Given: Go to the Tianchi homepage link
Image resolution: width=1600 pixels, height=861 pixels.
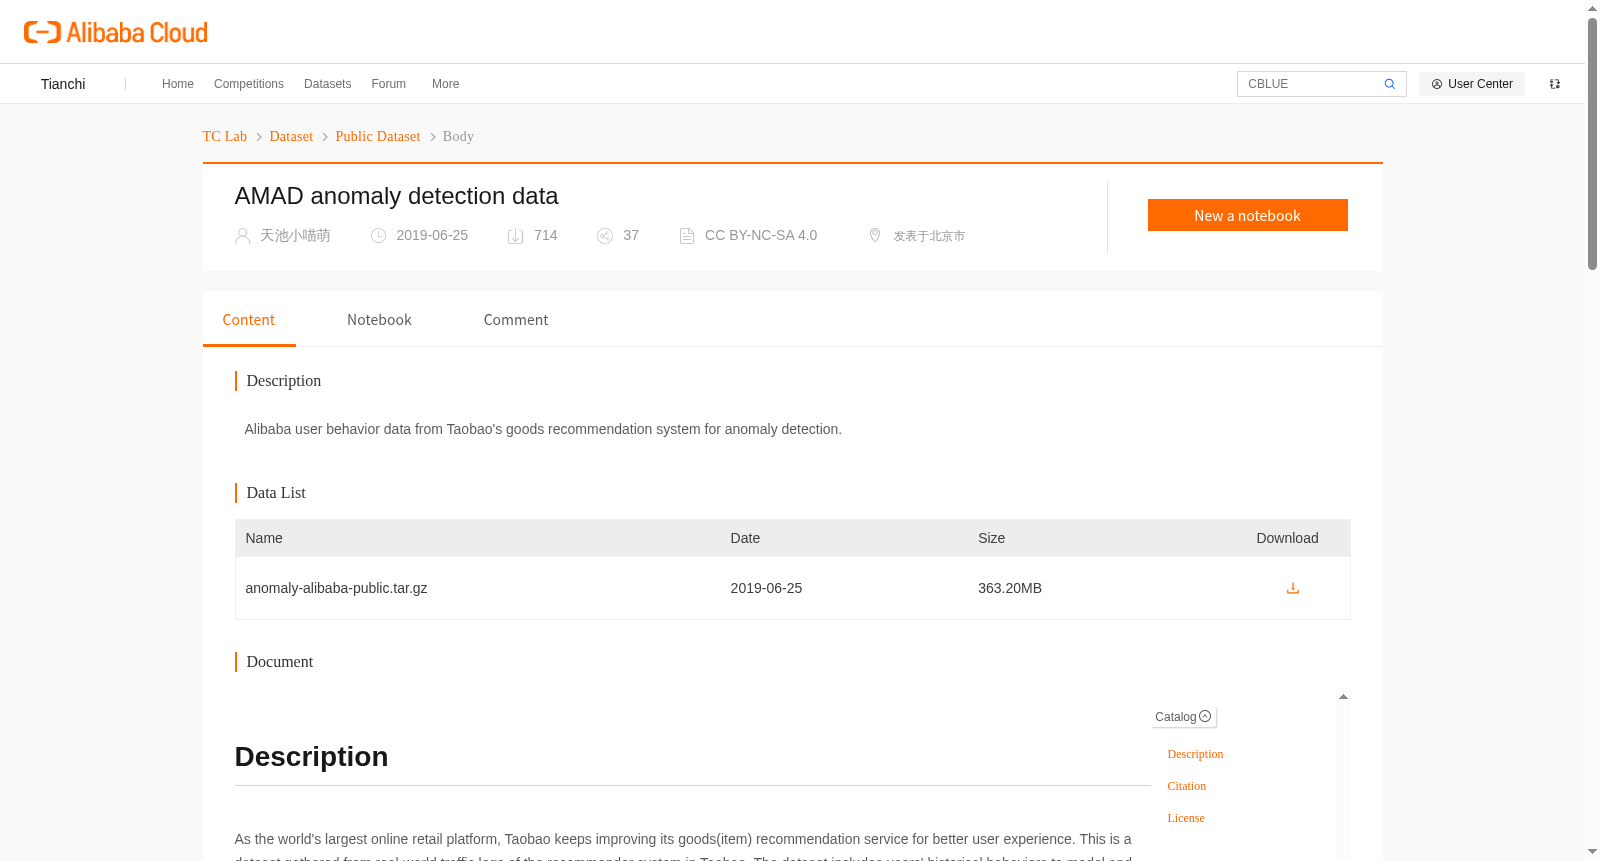Looking at the screenshot, I should (63, 84).
